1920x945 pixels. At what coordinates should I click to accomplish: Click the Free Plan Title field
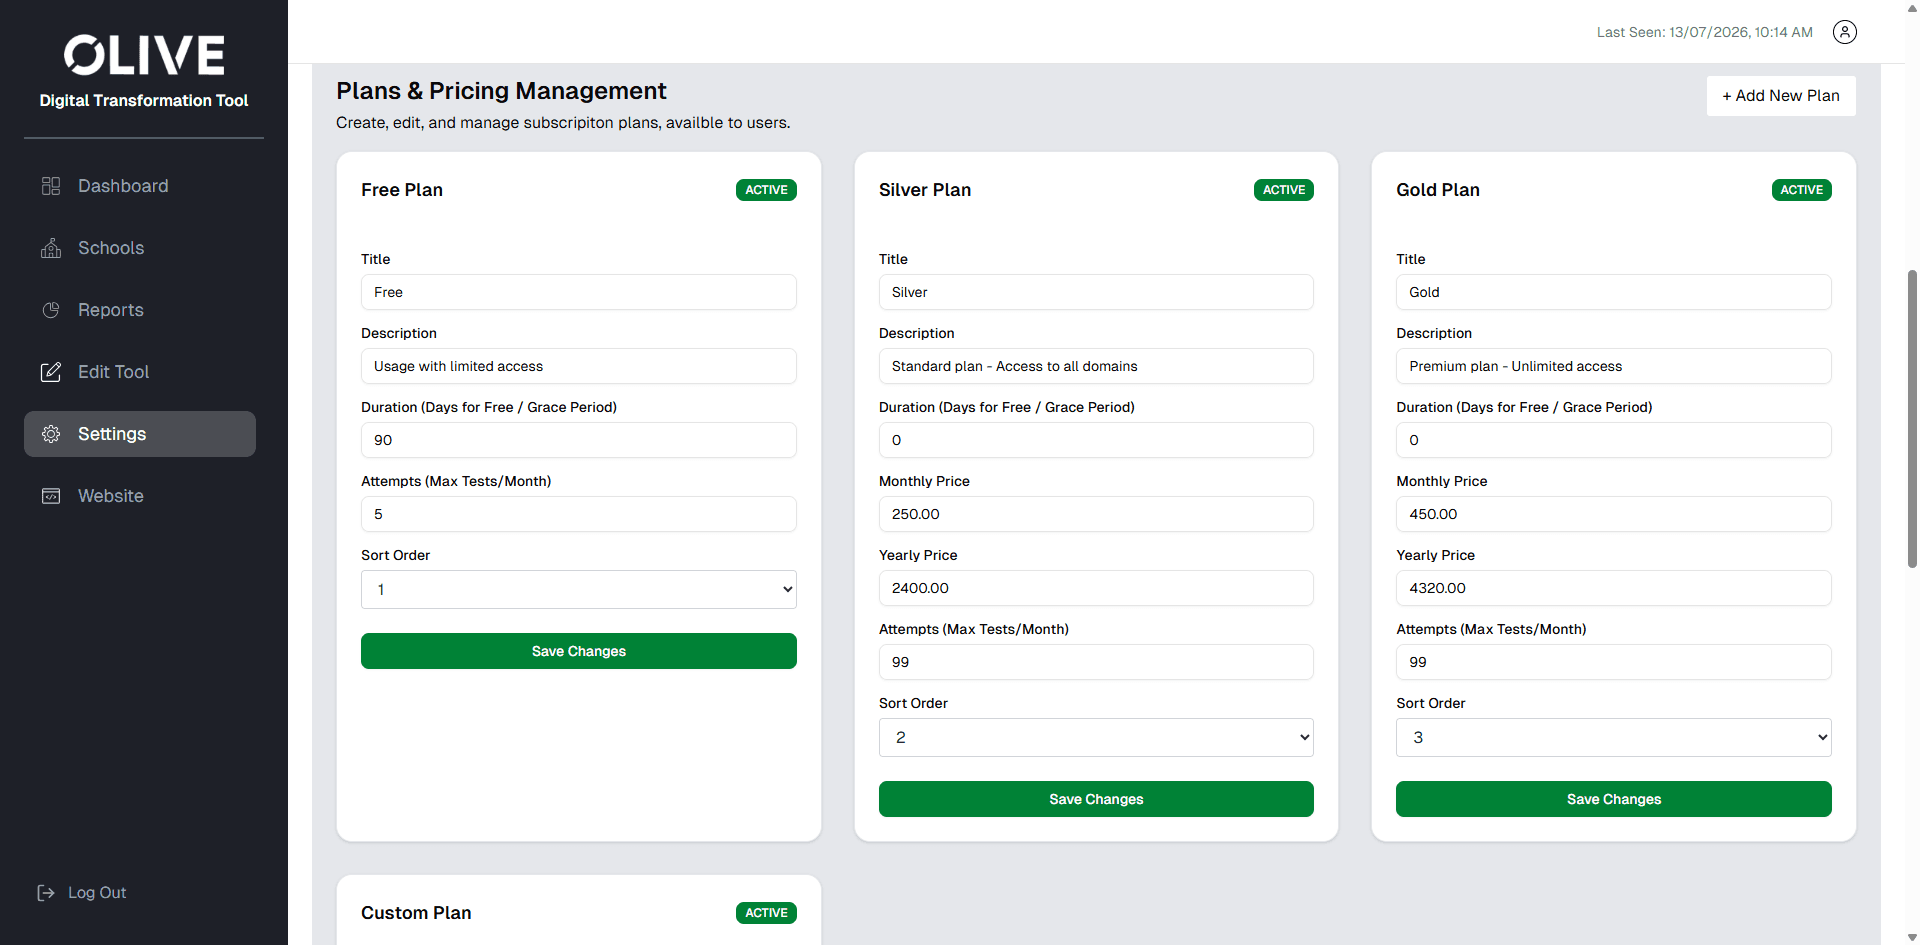[579, 292]
